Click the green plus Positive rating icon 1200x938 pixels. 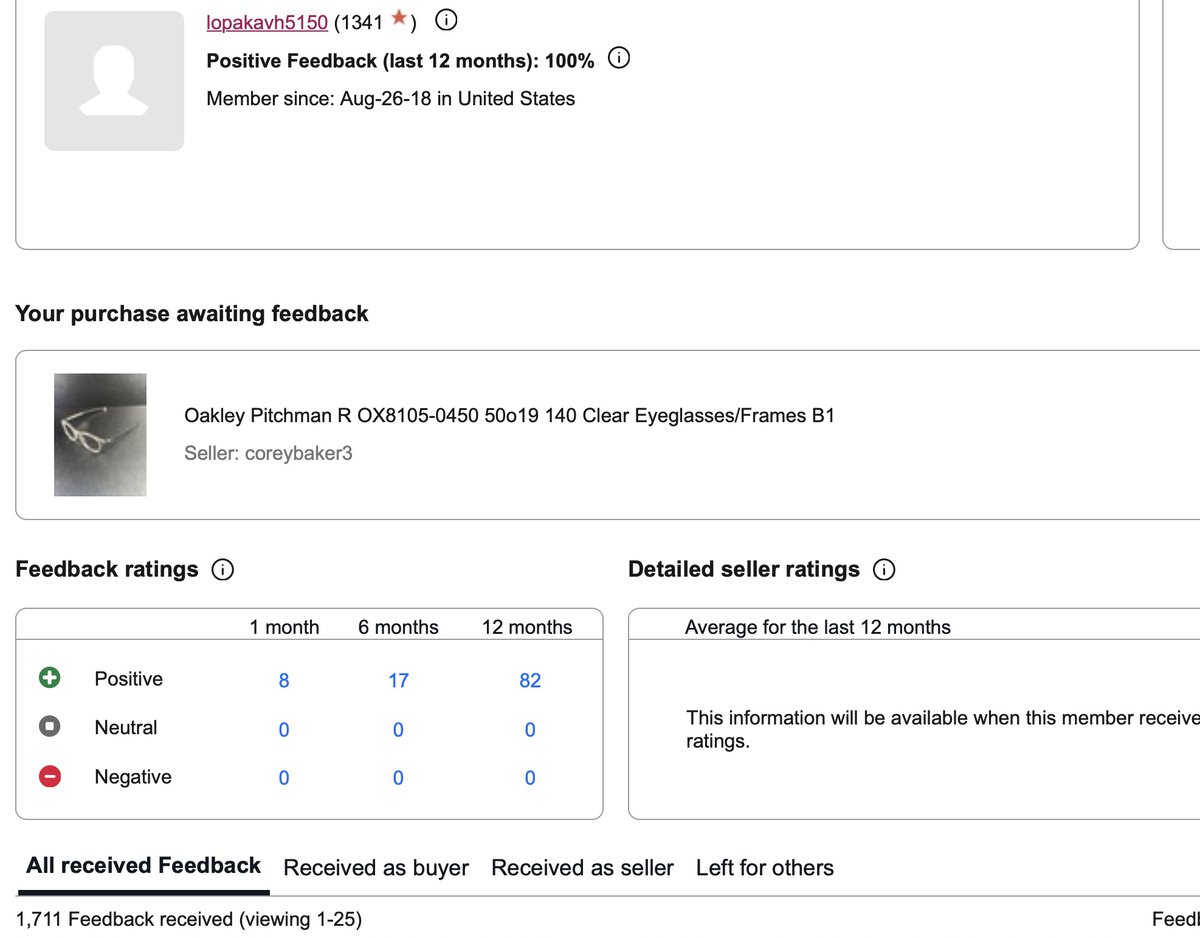pyautogui.click(x=49, y=677)
